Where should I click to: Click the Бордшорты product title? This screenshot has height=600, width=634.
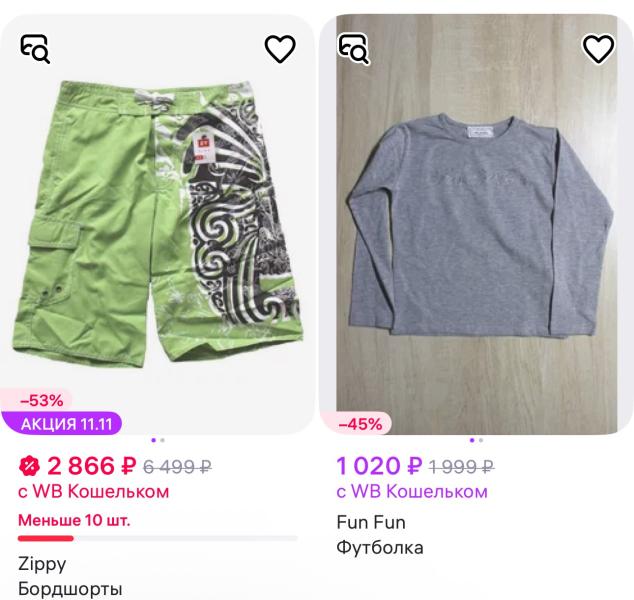pos(70,588)
